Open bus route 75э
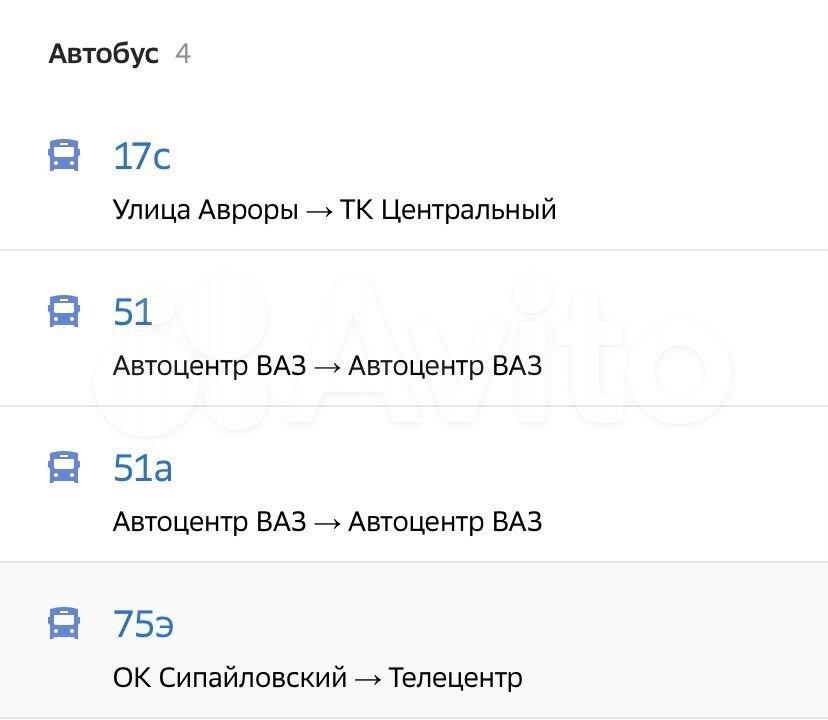 [144, 623]
